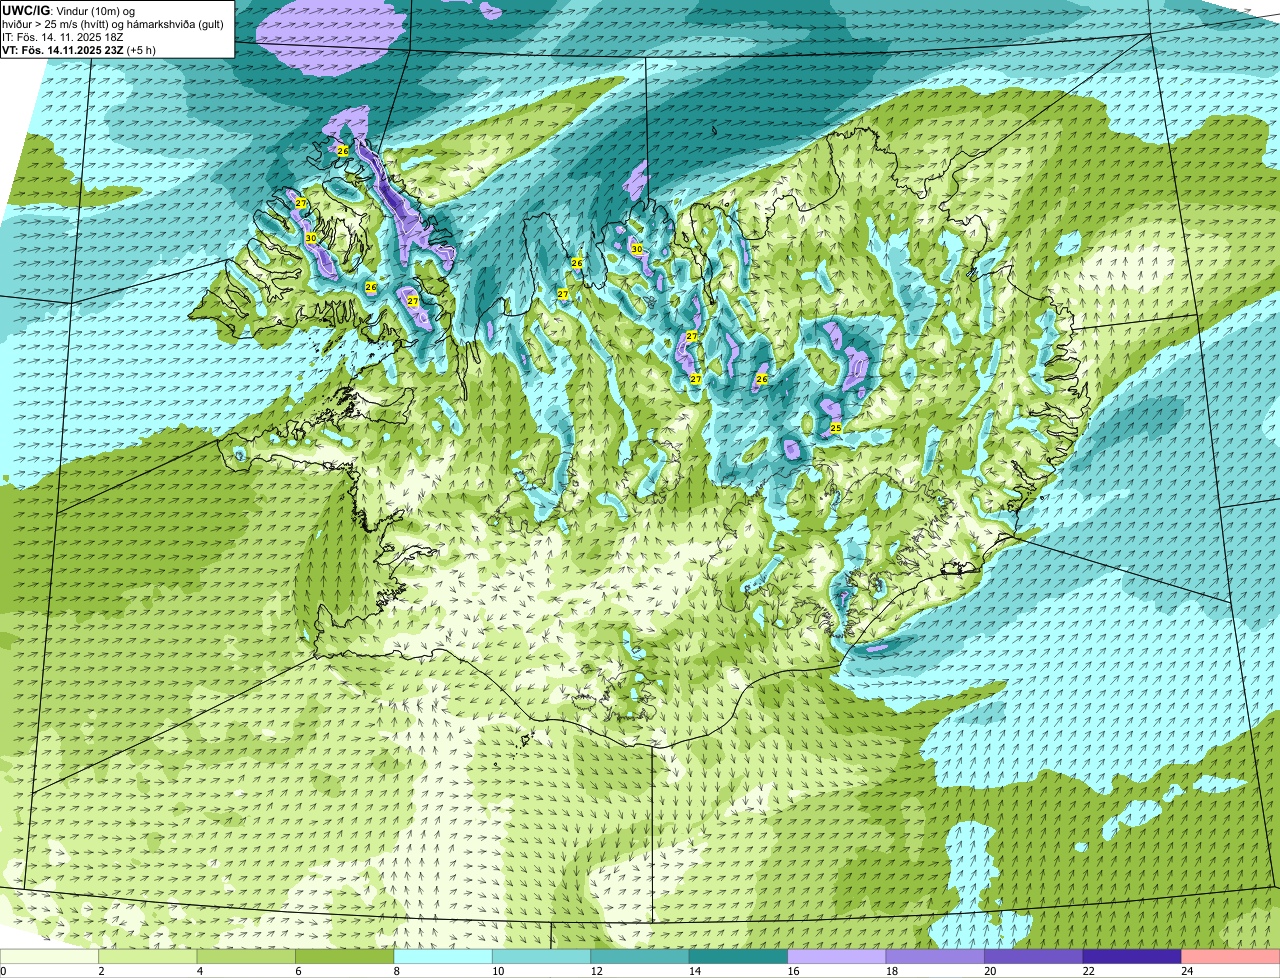The image size is (1280, 978).
Task: Click the "2" tick label on the scale
Action: [101, 971]
